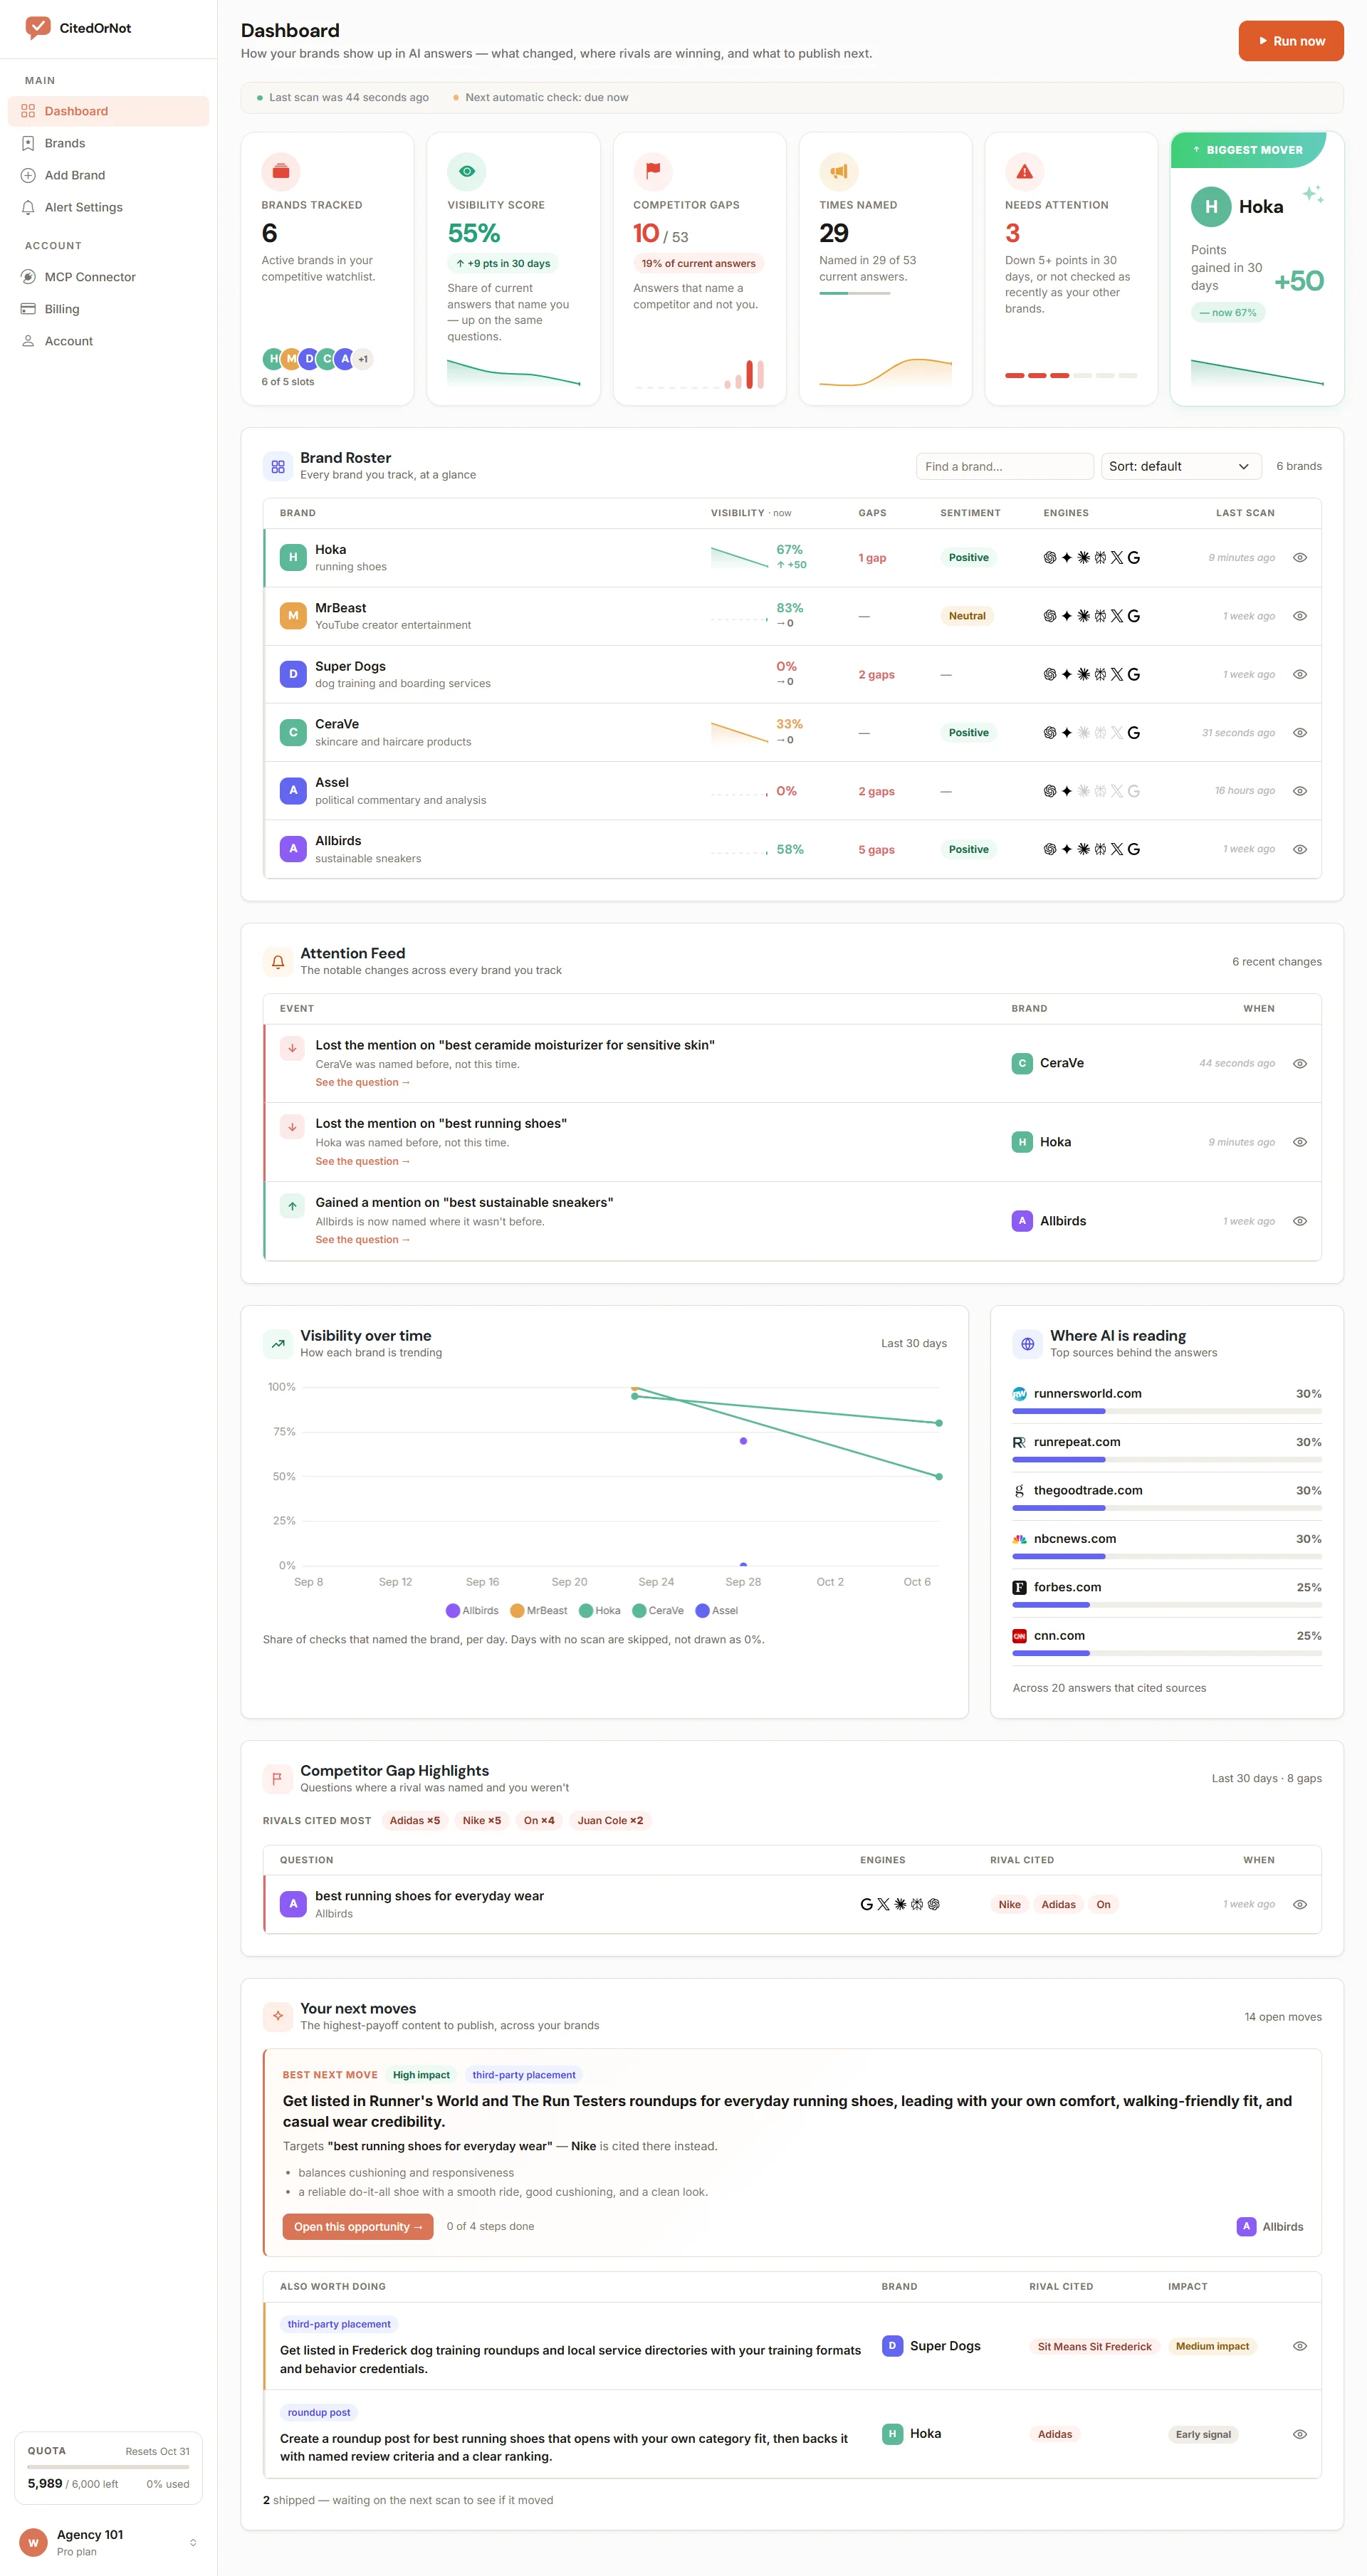1367x2576 pixels.
Task: Select the Juan Cole ×2 rival chip
Action: click(x=610, y=1821)
